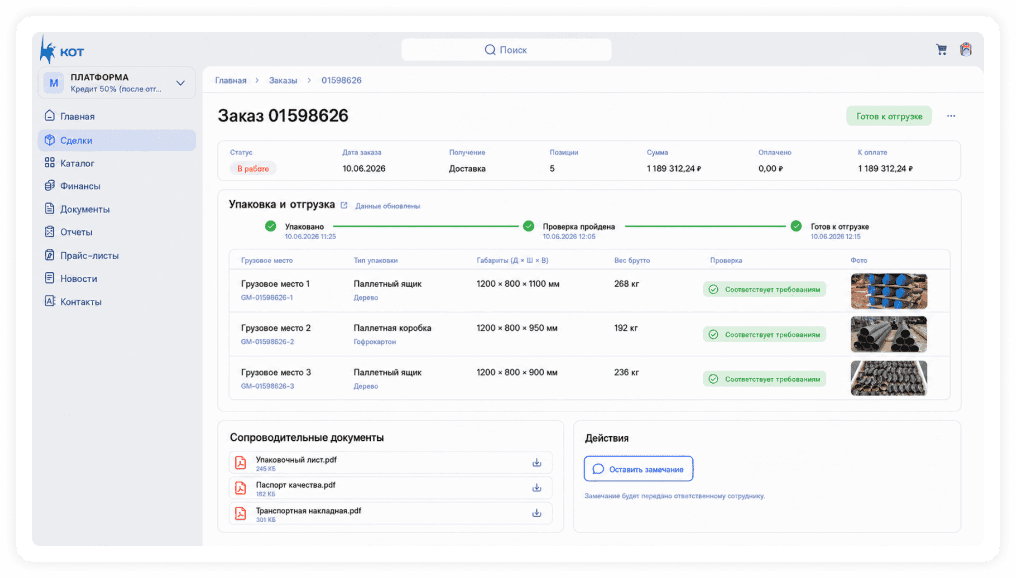
Task: Click the Доставка receipt value
Action: pos(467,168)
